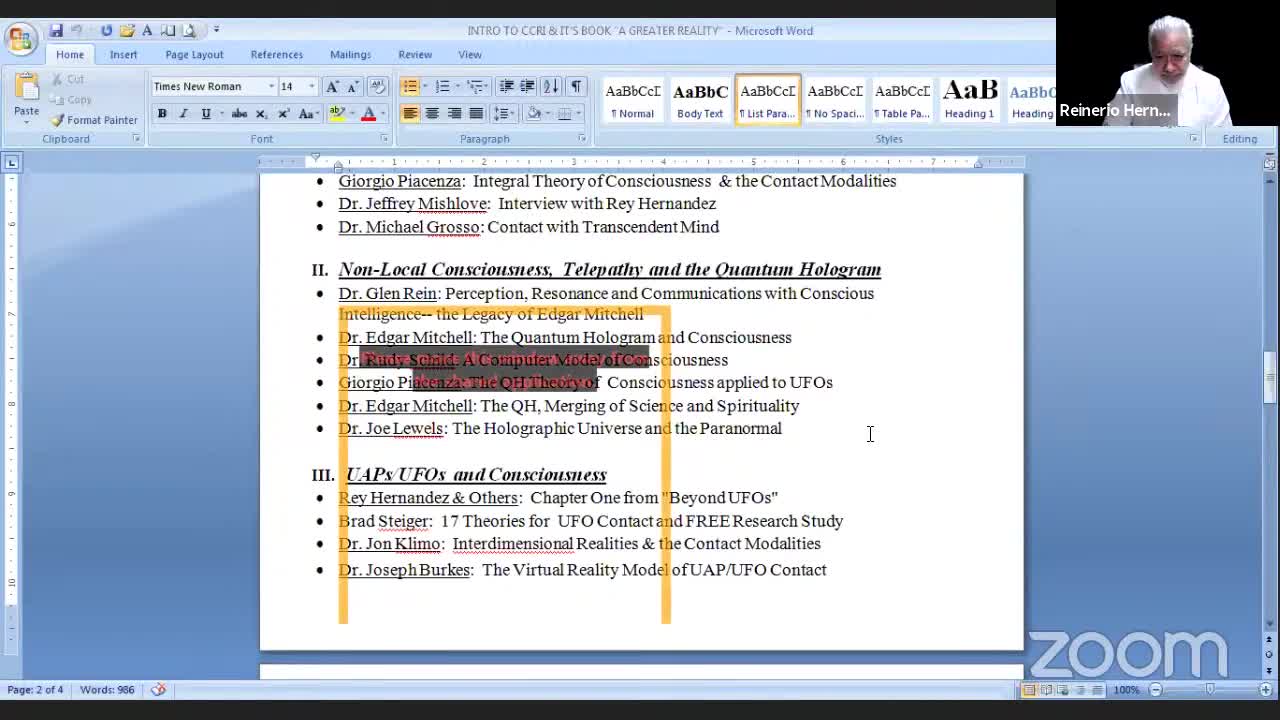Screen dimensions: 1280x720
Task: Switch to the References tab
Action: [x=277, y=55]
